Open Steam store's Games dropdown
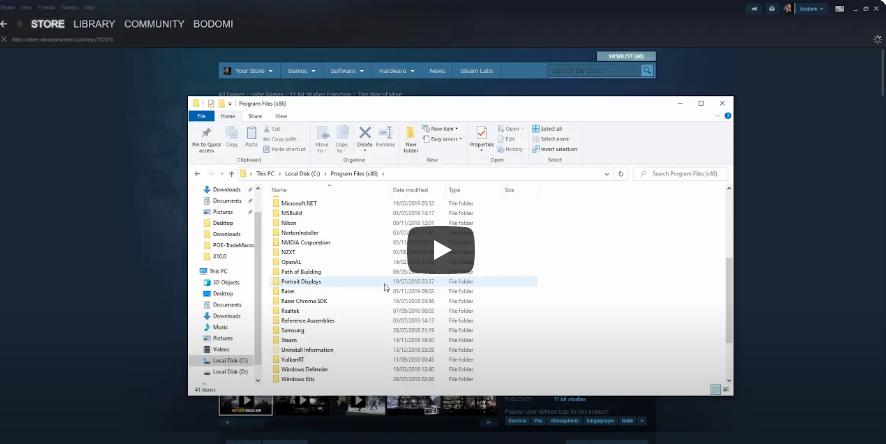 click(301, 71)
